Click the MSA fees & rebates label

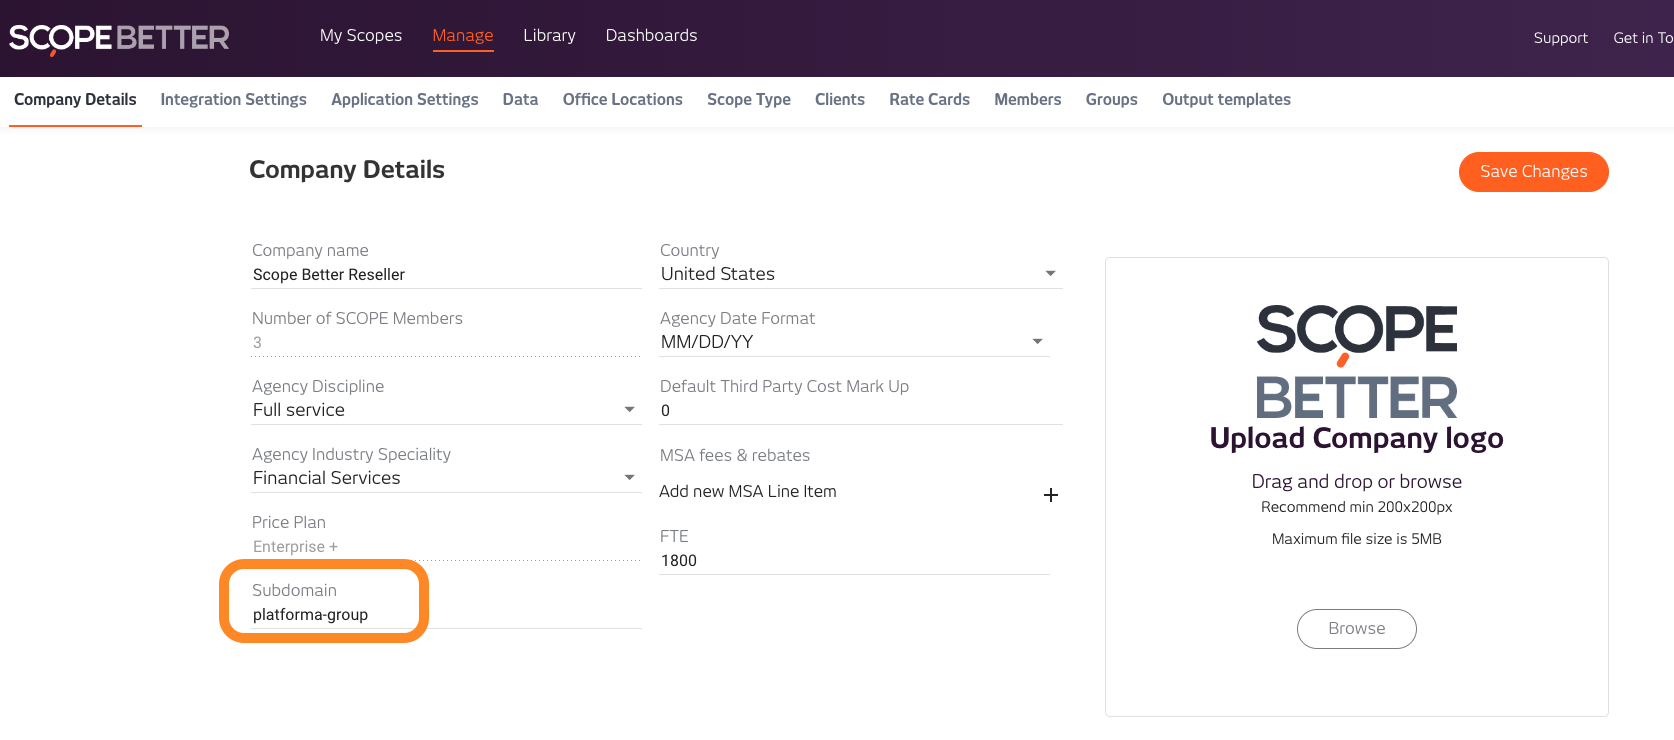point(735,455)
